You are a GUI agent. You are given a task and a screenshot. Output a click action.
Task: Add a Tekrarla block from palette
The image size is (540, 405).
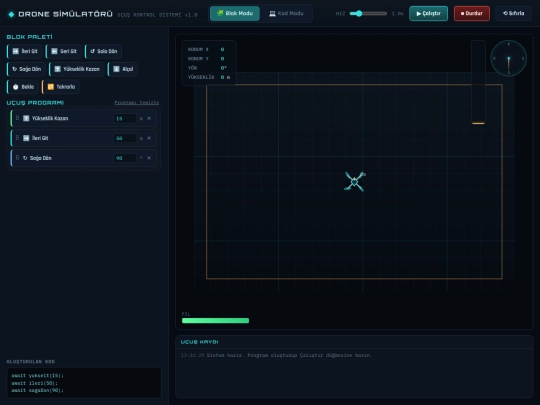tap(61, 87)
